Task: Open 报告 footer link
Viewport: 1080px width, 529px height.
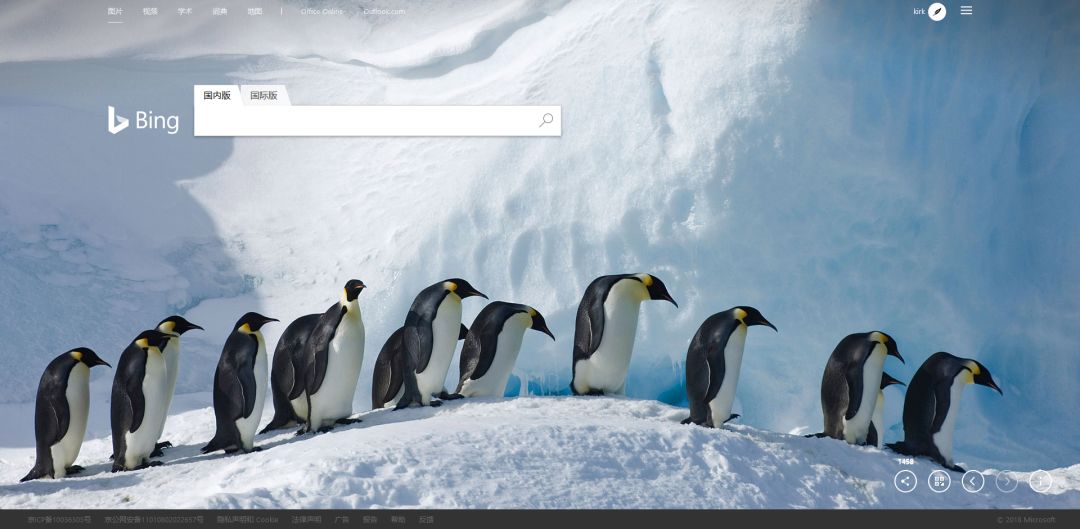Action: [370, 519]
